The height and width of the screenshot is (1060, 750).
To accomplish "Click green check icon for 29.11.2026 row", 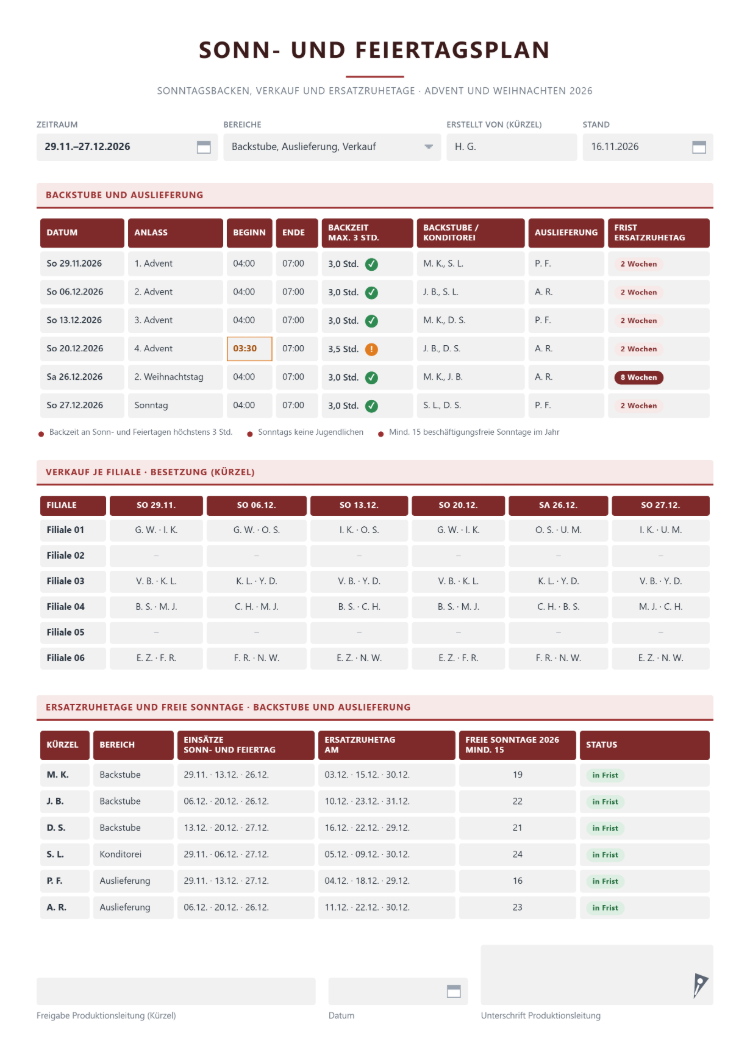I will 371,264.
